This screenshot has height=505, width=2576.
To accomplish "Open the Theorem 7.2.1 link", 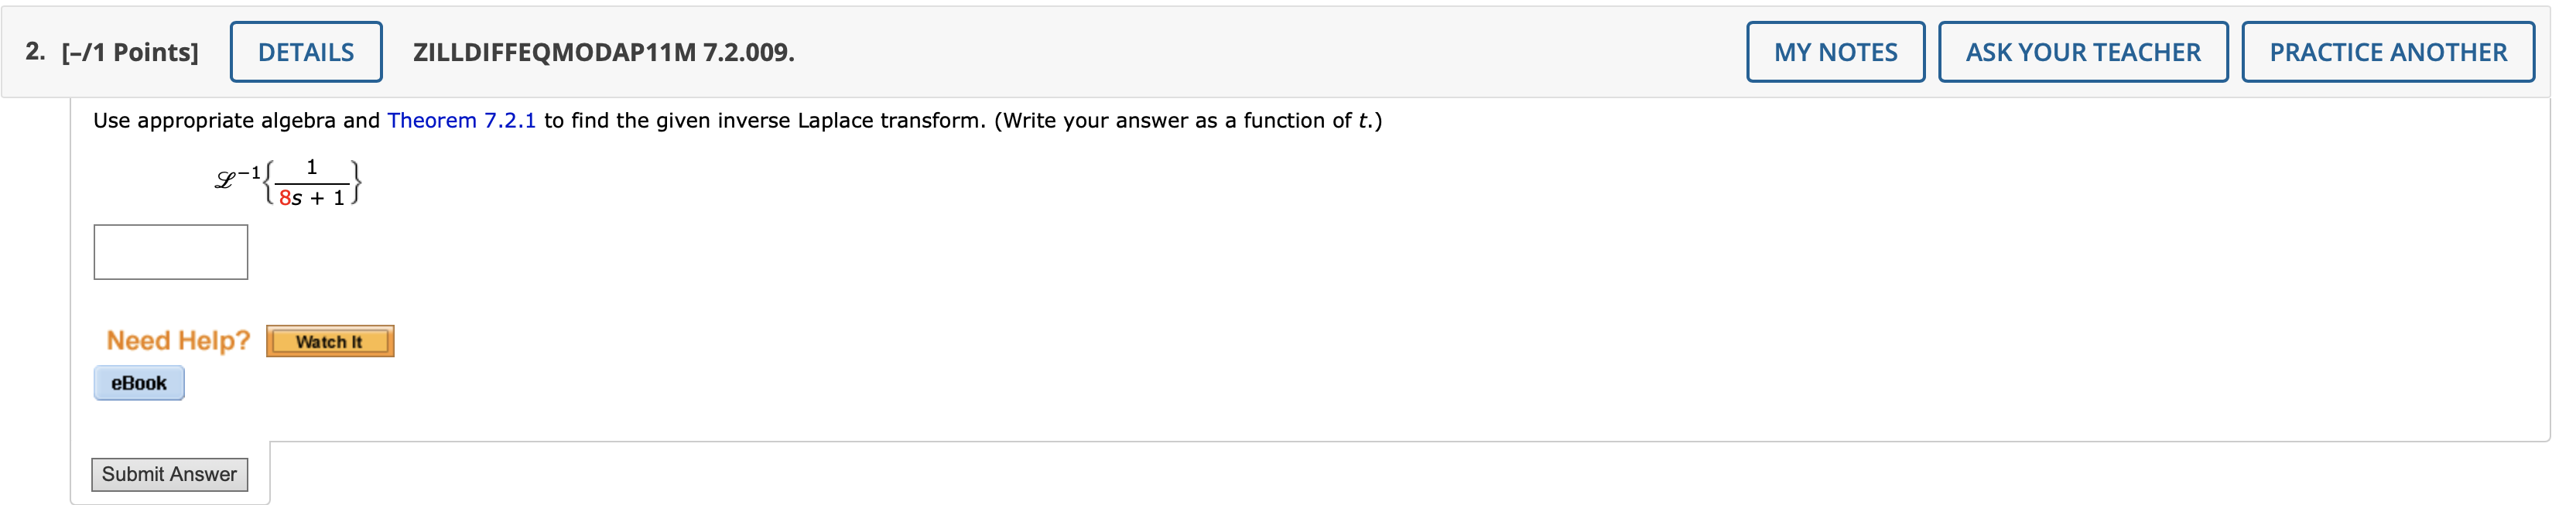I will click(464, 121).
